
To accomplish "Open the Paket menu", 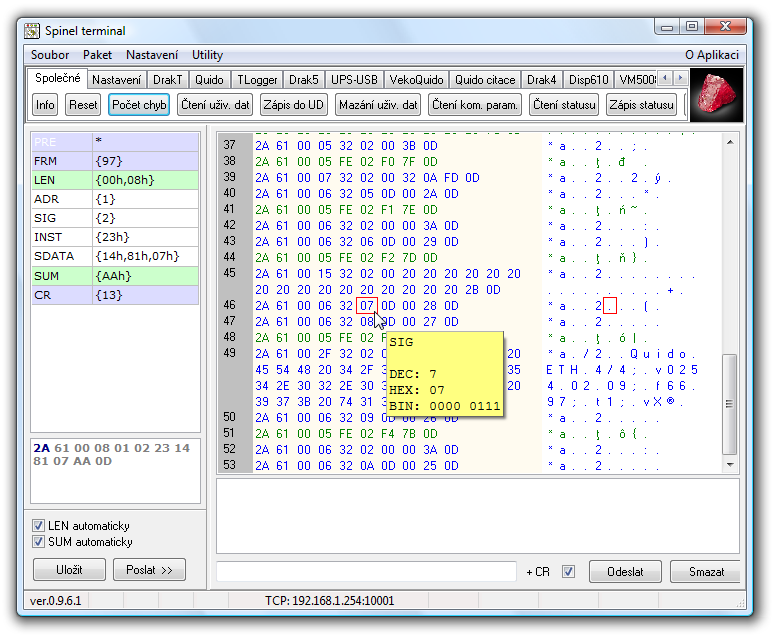I will [x=97, y=55].
